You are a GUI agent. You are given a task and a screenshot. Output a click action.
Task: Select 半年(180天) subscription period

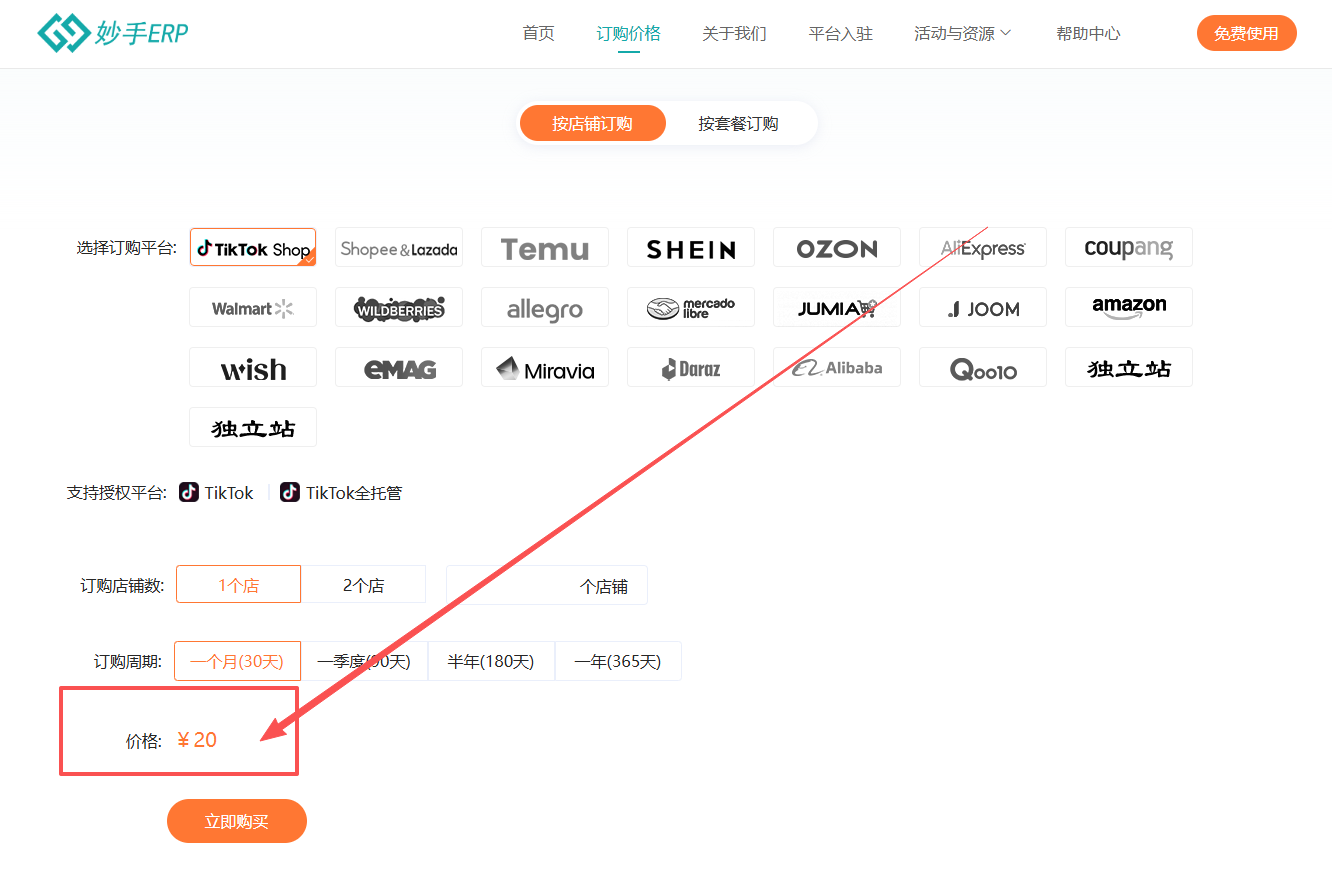pyautogui.click(x=490, y=661)
